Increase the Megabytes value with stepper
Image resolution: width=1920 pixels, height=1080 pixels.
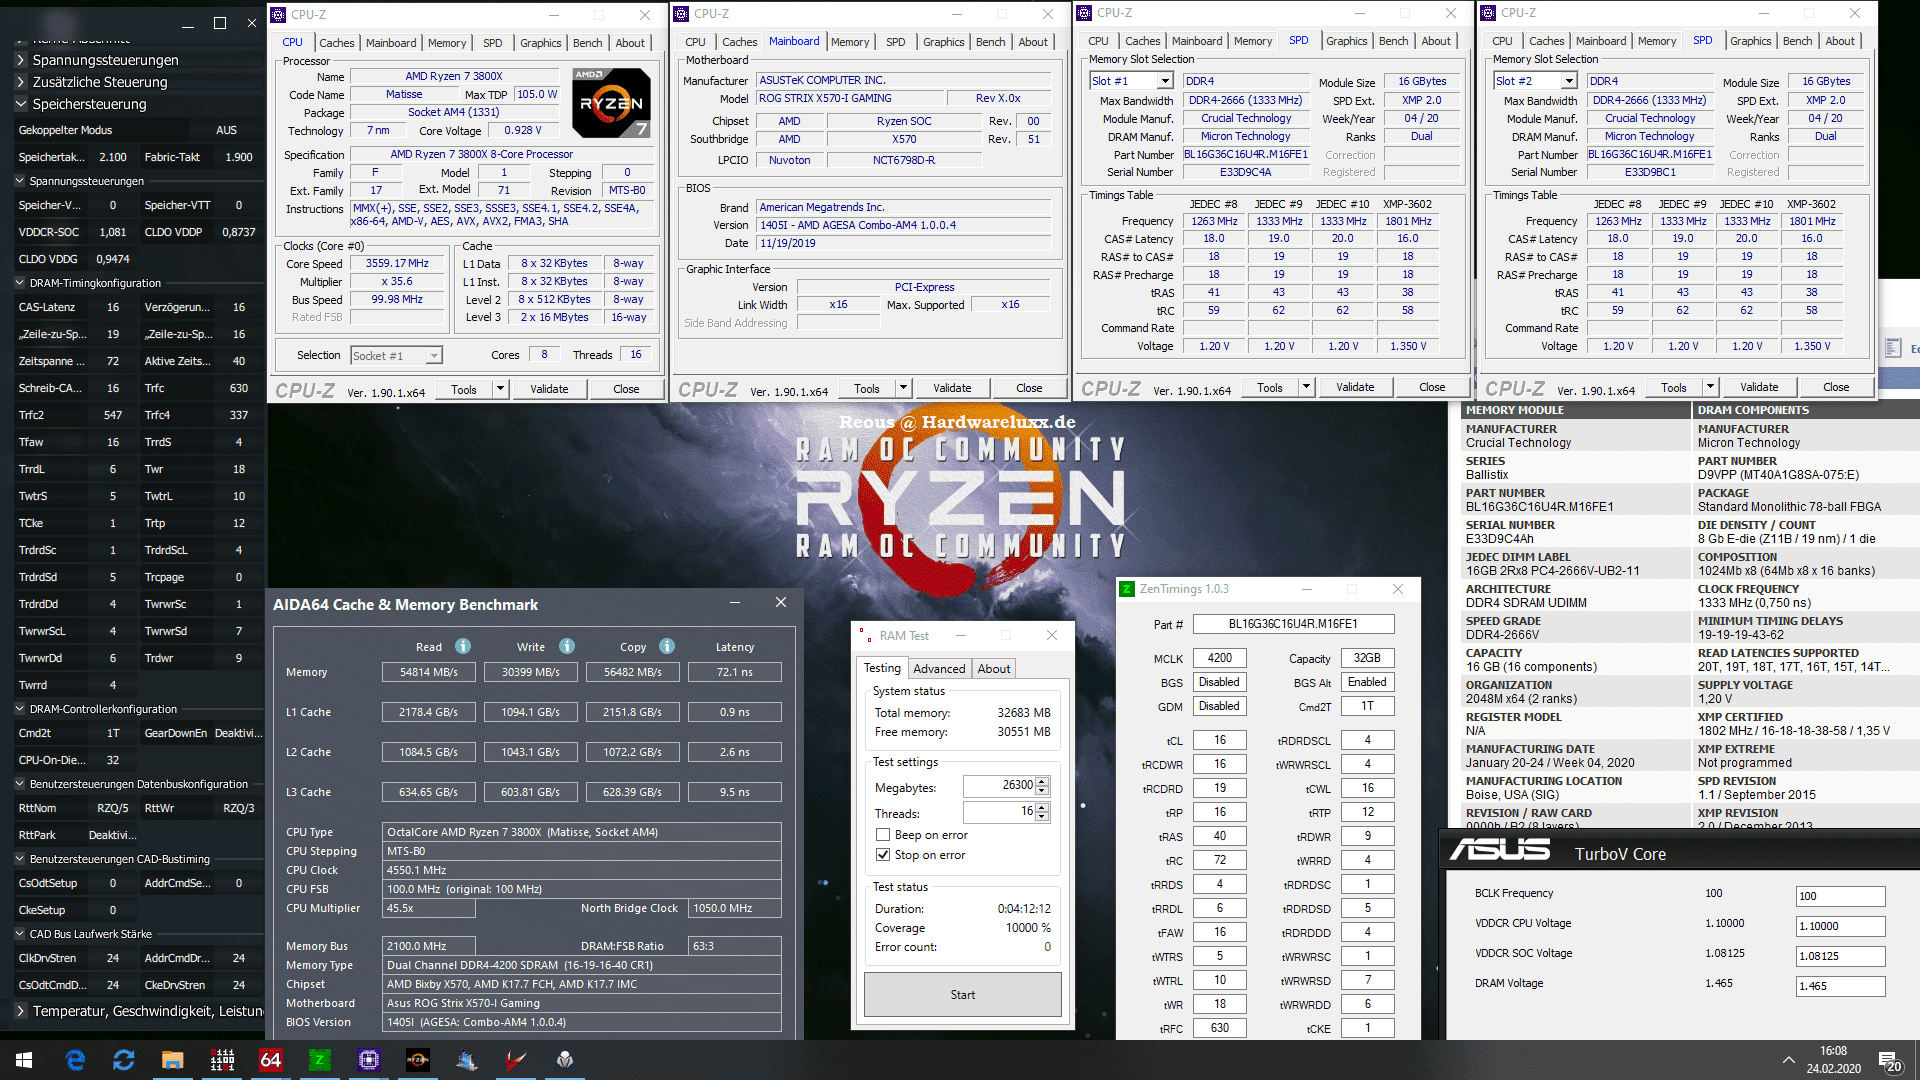1042,781
